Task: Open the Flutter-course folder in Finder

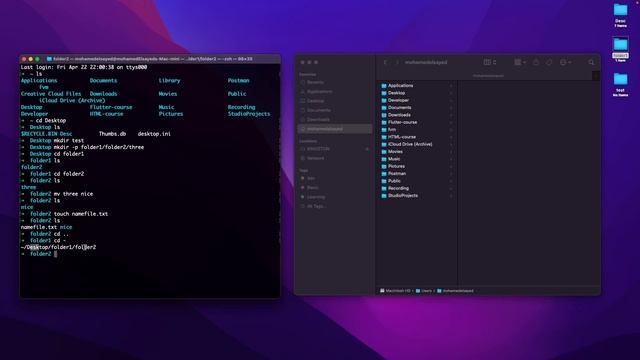Action: (x=416, y=122)
